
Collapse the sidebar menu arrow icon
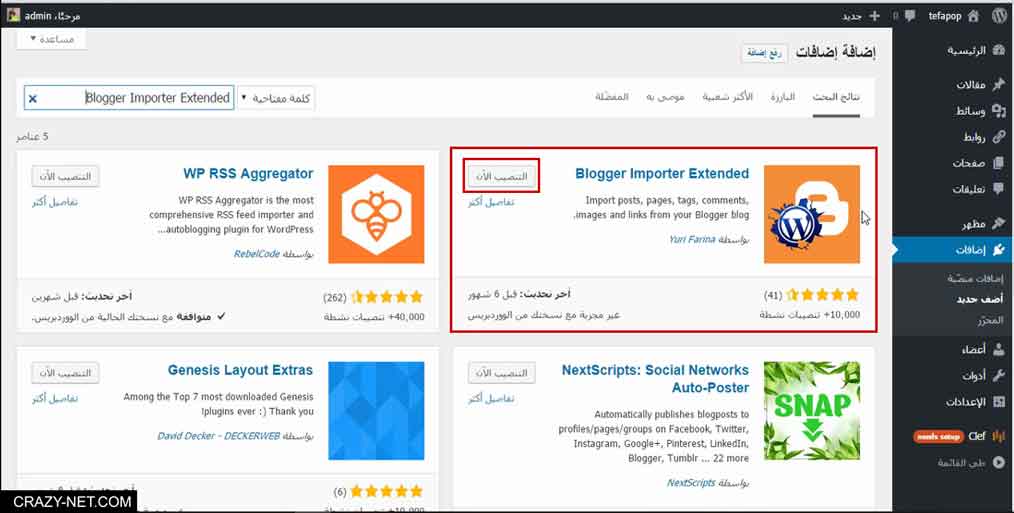pyautogui.click(x=998, y=463)
